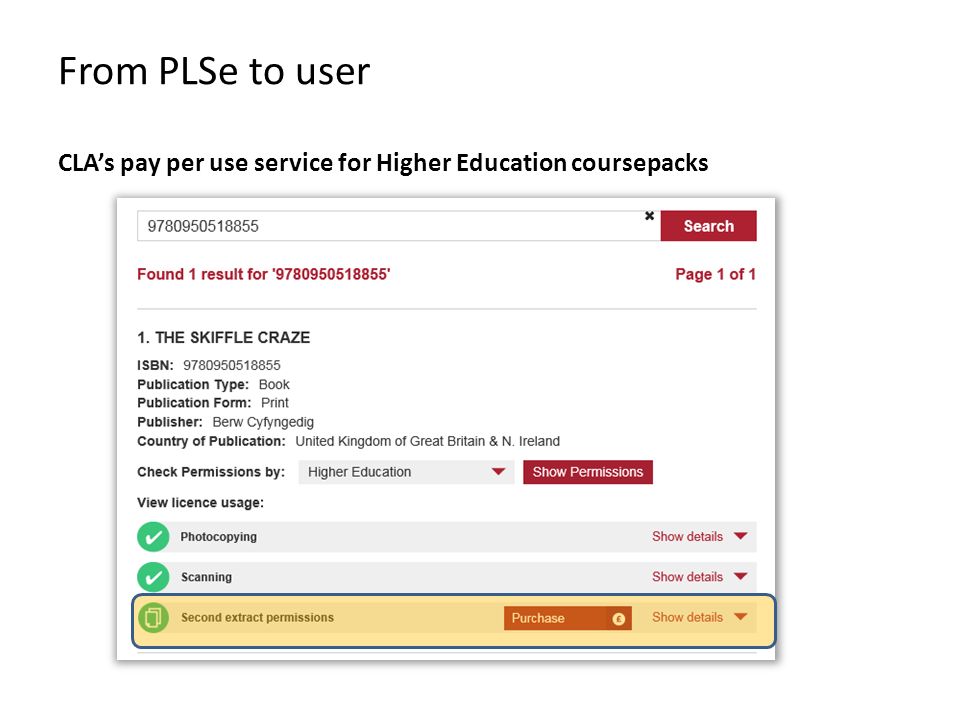The image size is (960, 720).
Task: Click Show details for Second extract permissions
Action: (687, 617)
